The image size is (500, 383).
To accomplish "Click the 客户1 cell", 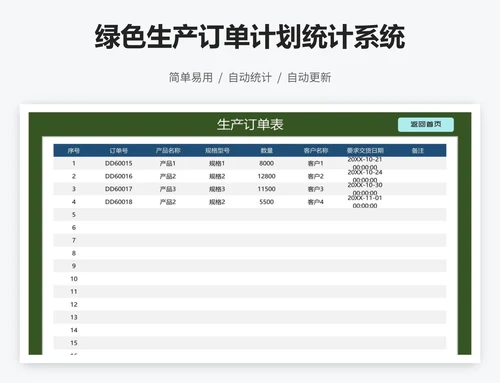I will coord(316,163).
